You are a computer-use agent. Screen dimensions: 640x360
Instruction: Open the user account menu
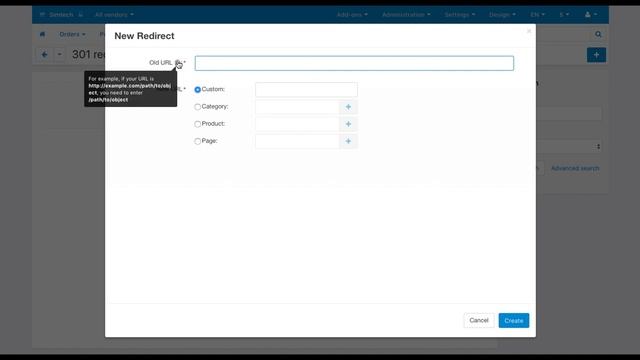coord(591,15)
